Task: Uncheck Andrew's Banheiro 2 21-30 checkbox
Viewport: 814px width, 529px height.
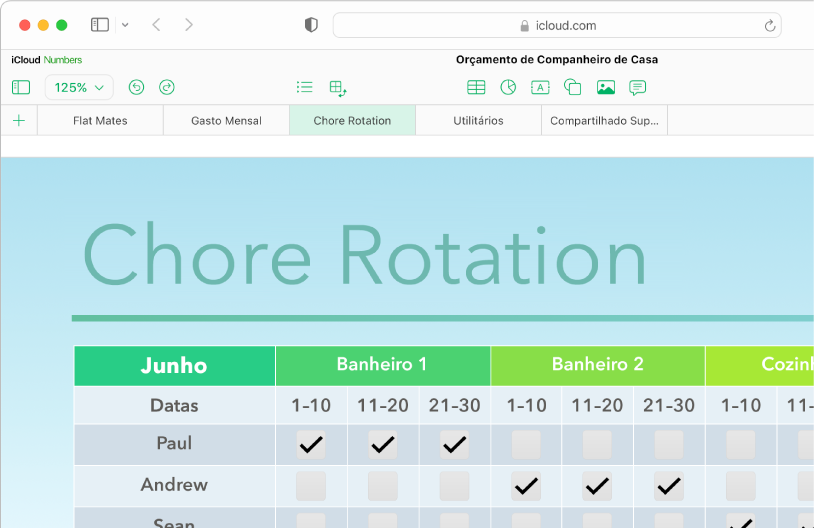Action: click(x=669, y=486)
